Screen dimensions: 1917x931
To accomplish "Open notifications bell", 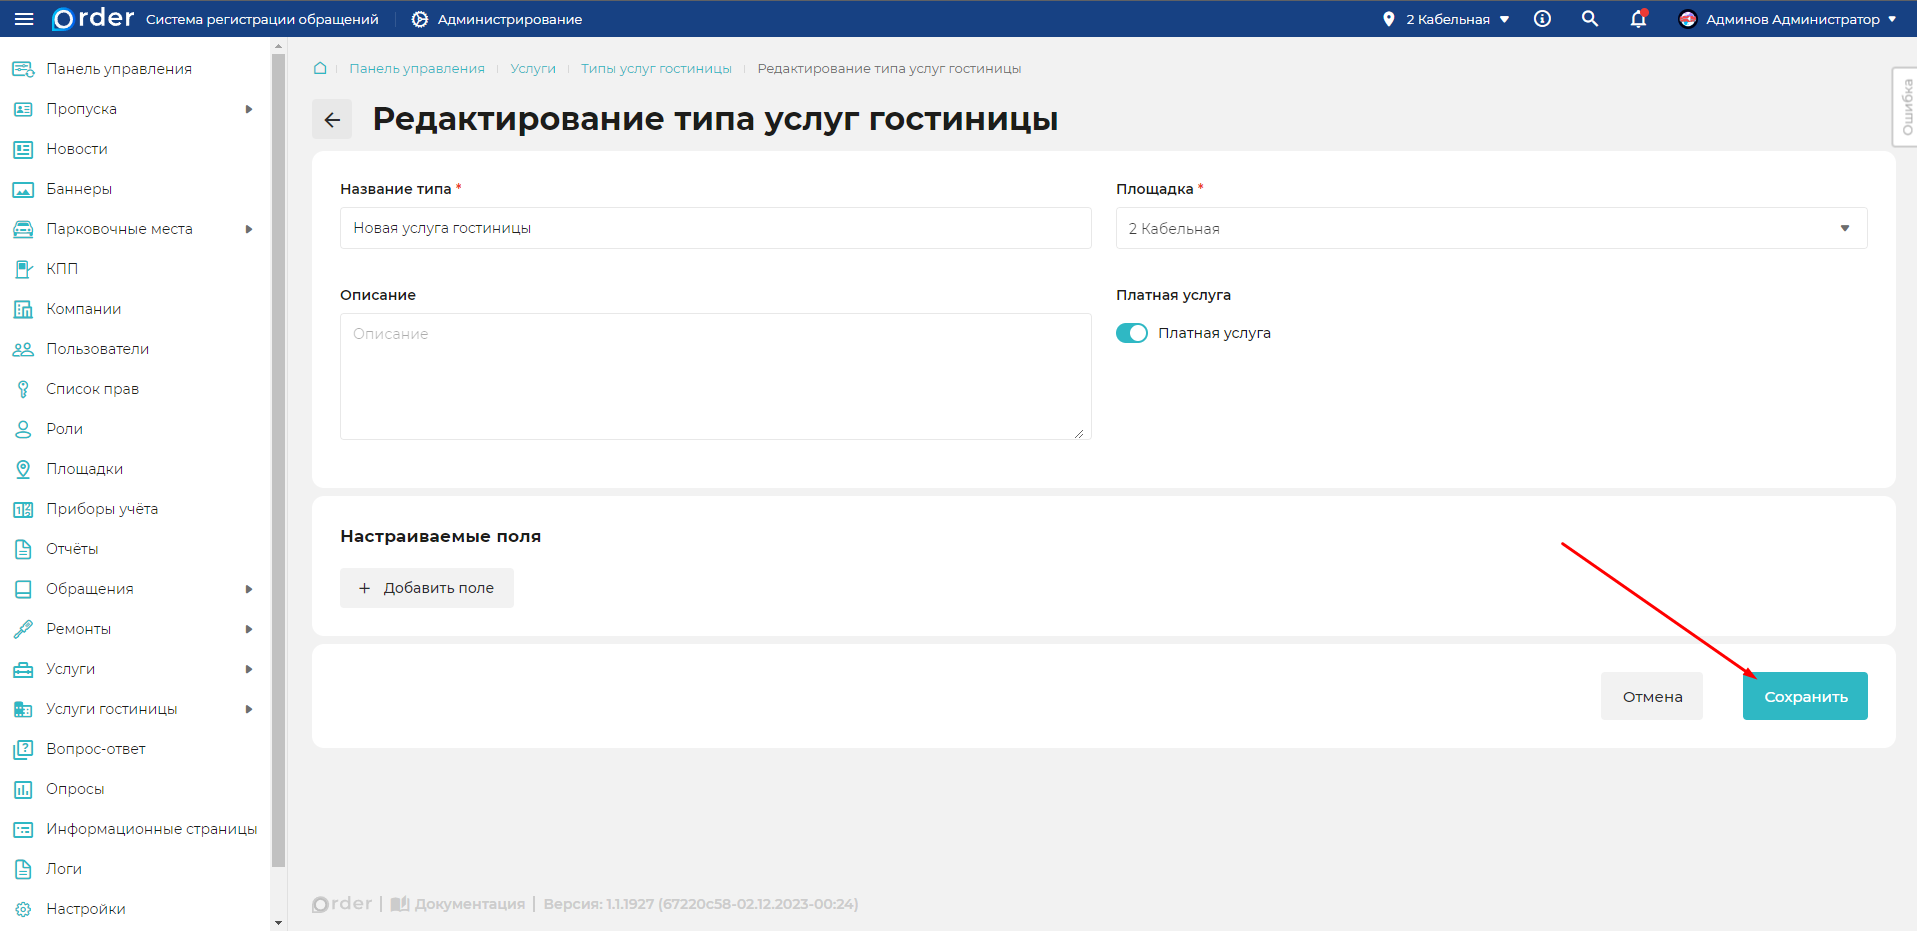I will coord(1637,18).
